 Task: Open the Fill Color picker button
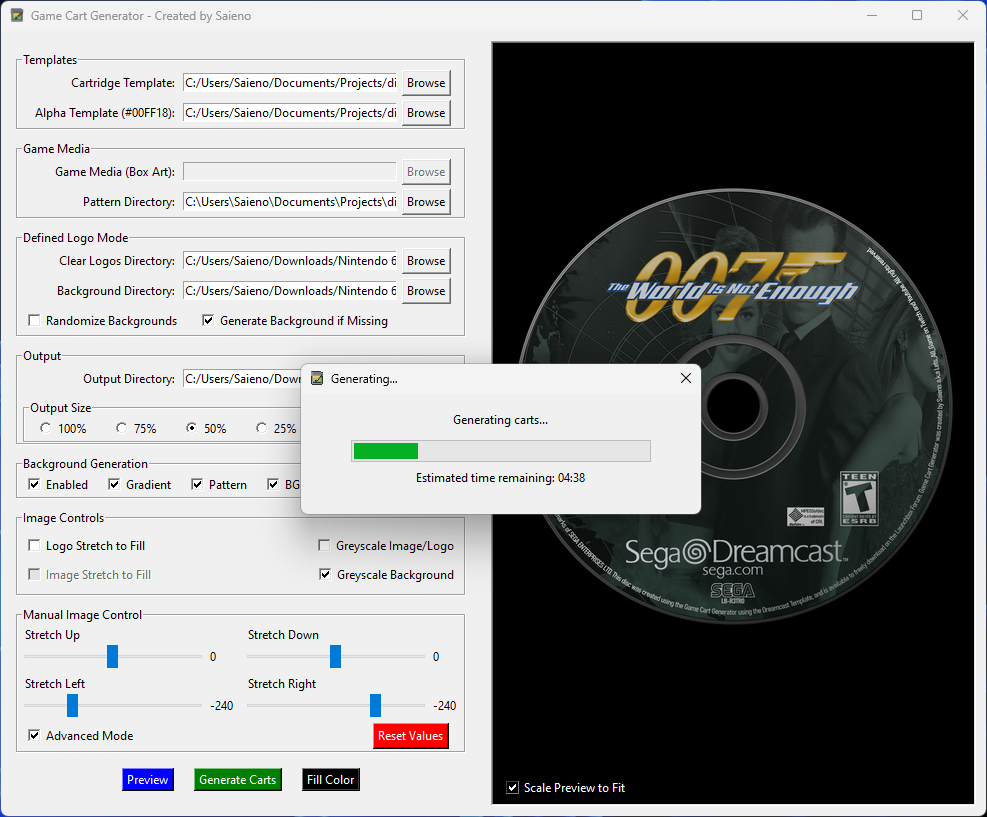331,780
